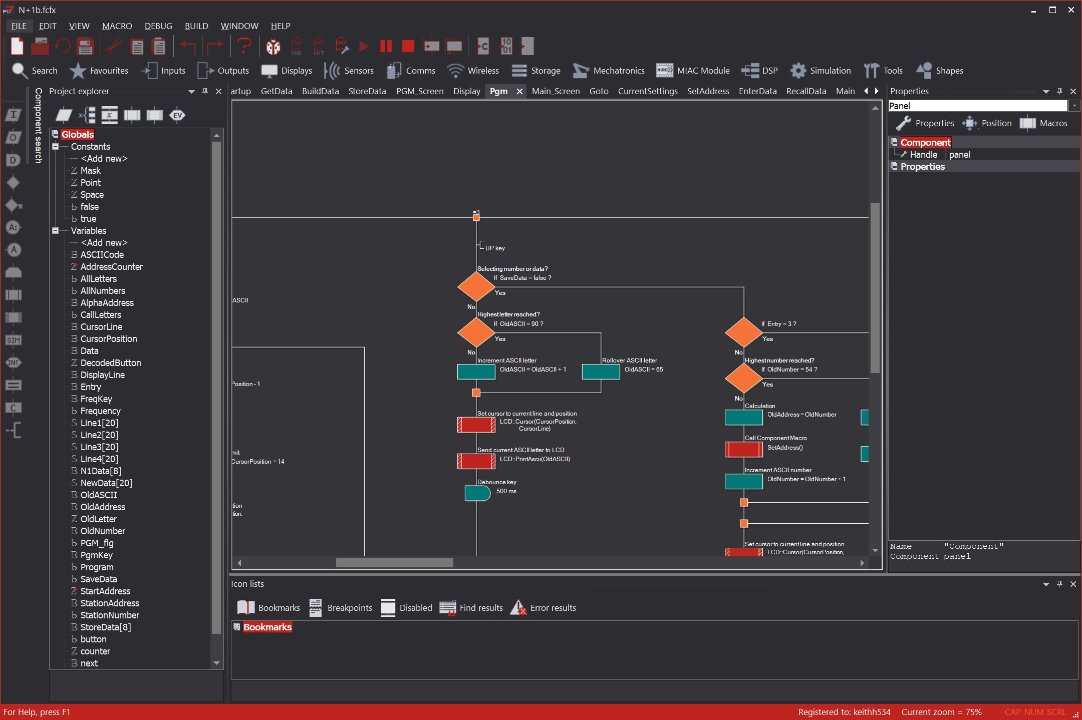Close the Pgm macro tab
Viewport: 1082px width, 720px height.
[x=520, y=91]
